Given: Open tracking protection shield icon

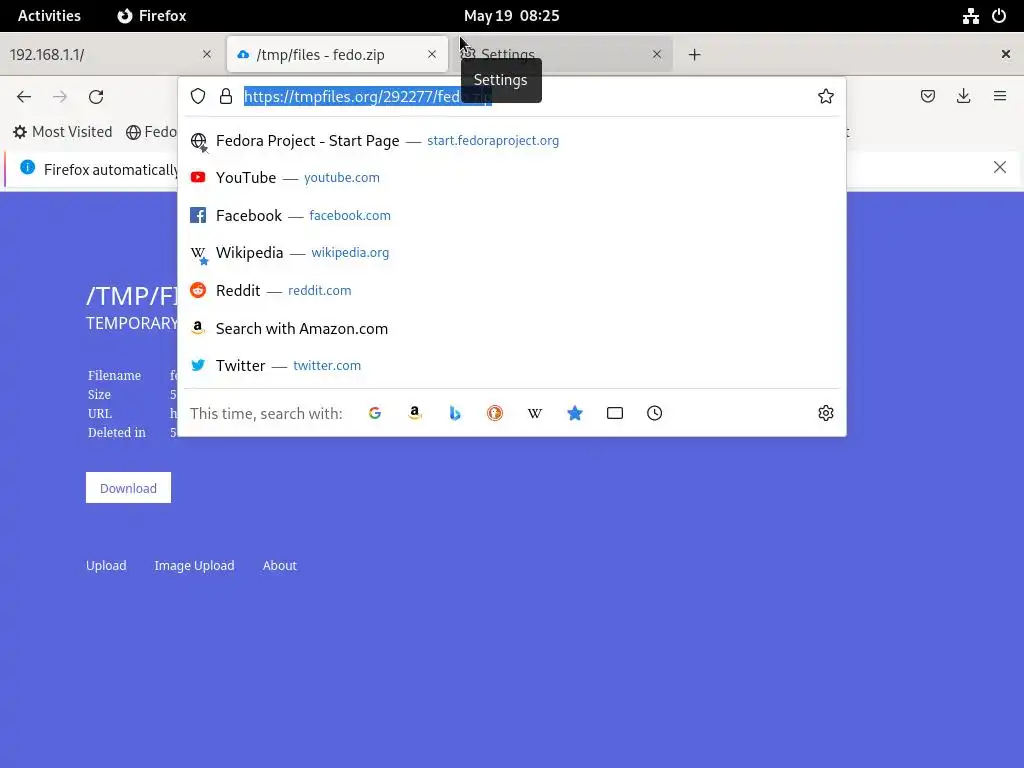Looking at the screenshot, I should point(198,97).
